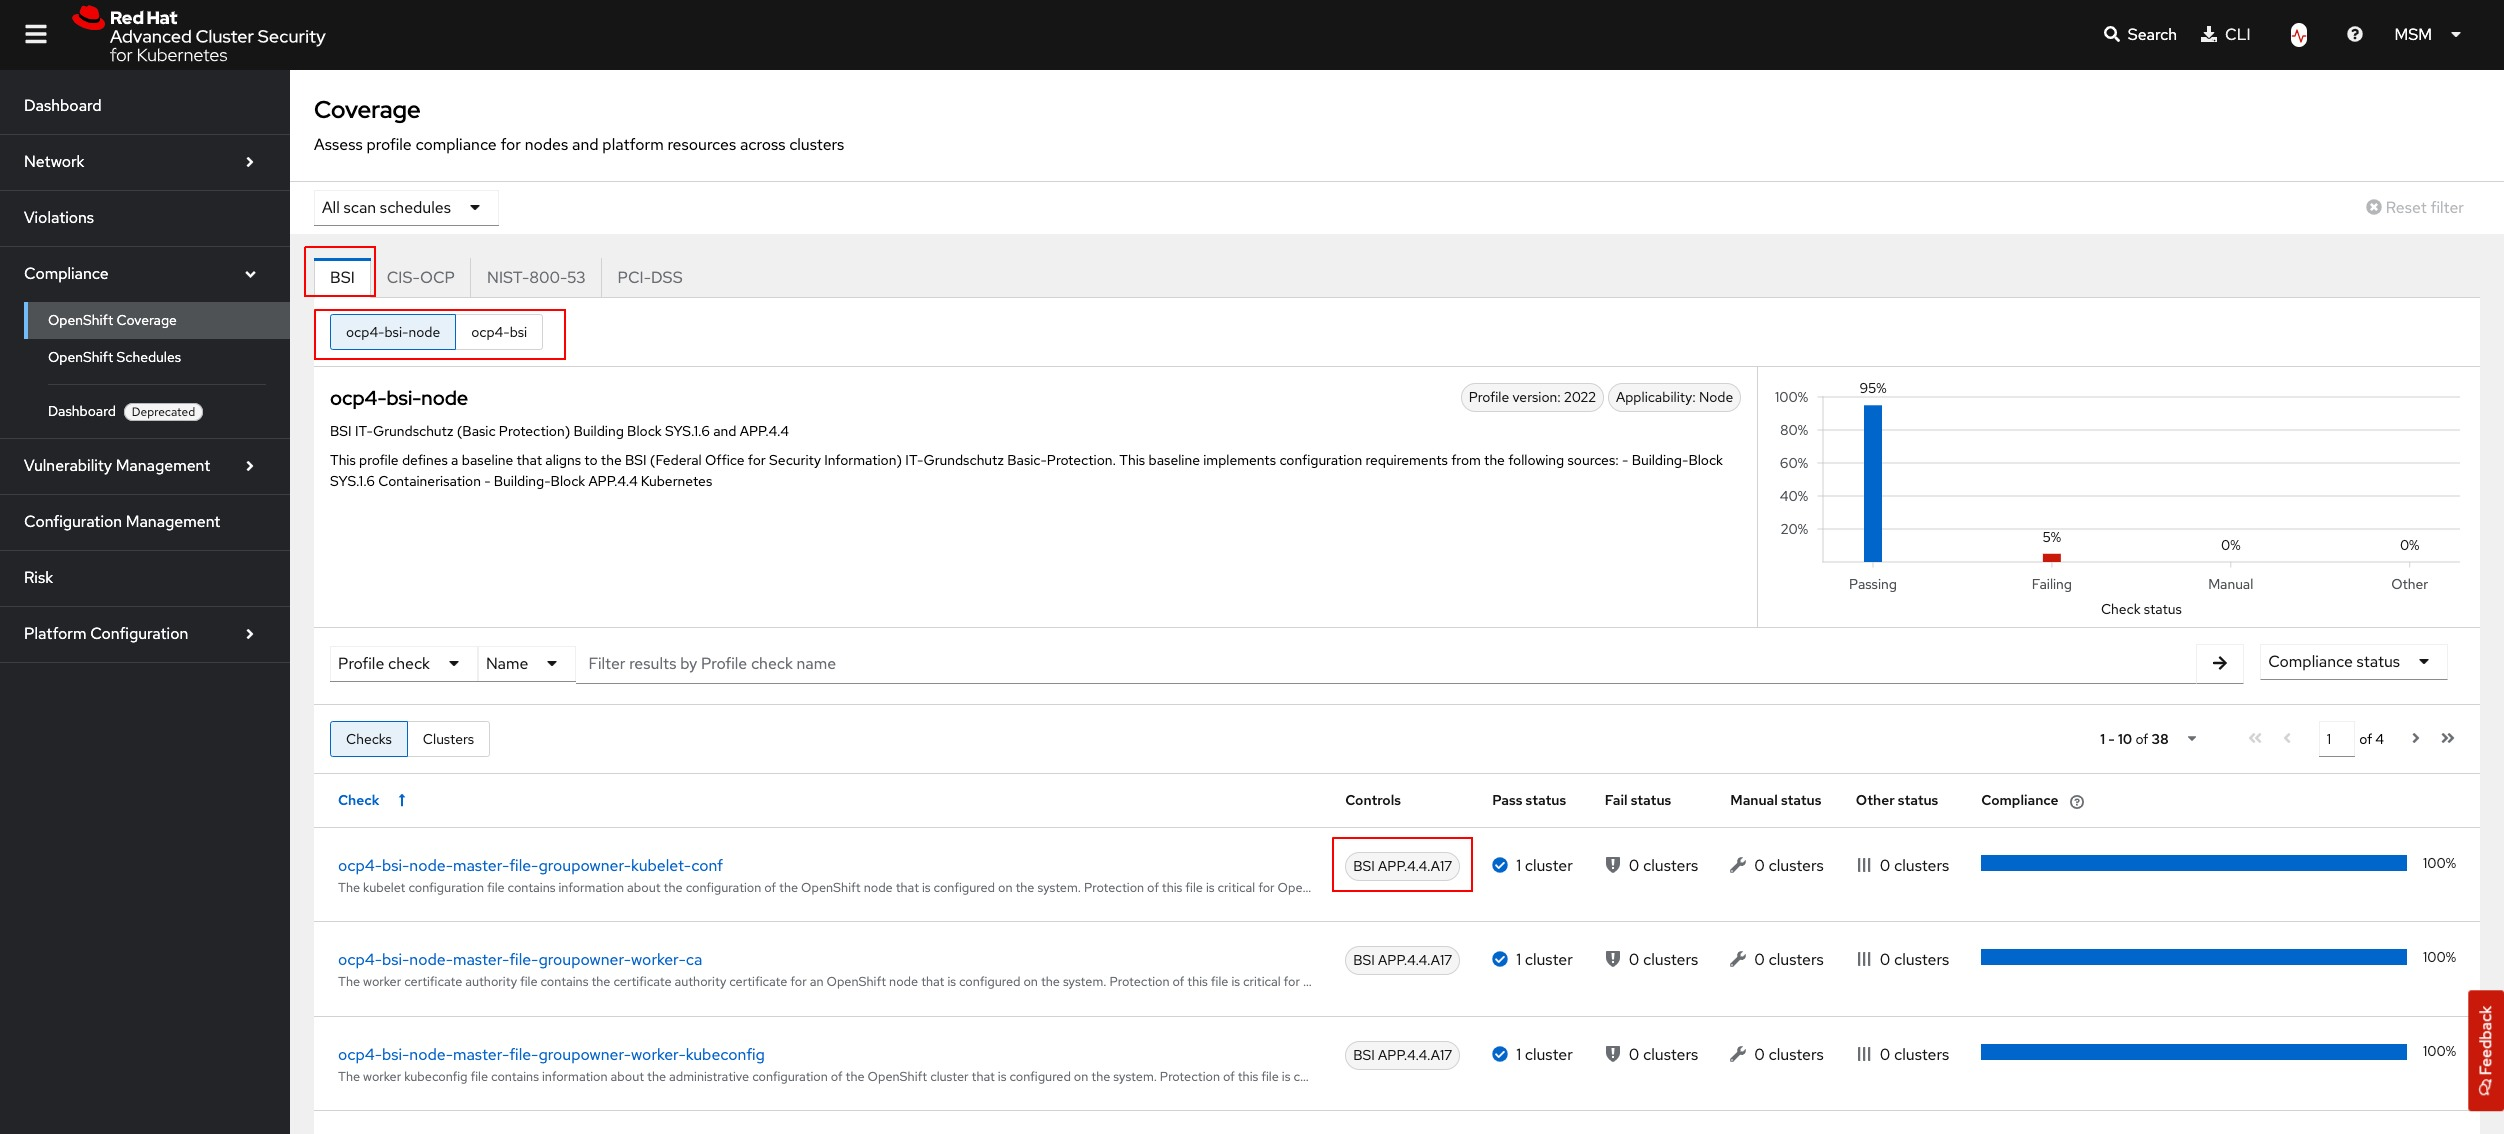Go to the next results page
The image size is (2504, 1134).
(2415, 738)
